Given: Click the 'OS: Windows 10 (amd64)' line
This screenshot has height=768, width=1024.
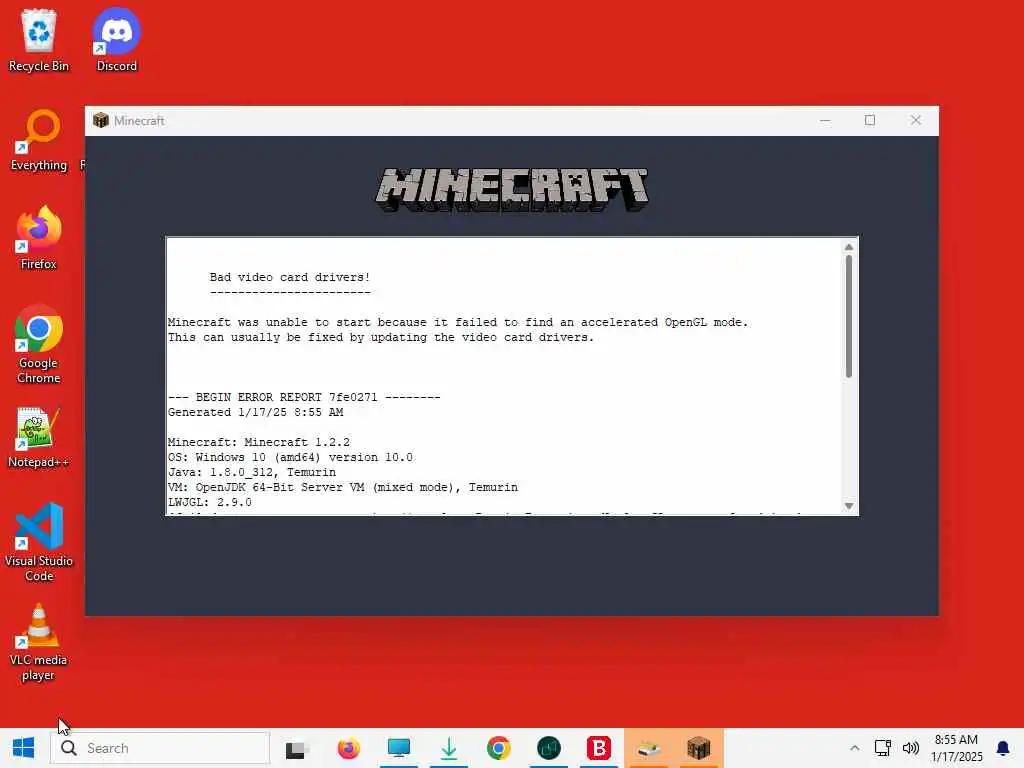Looking at the screenshot, I should [290, 457].
